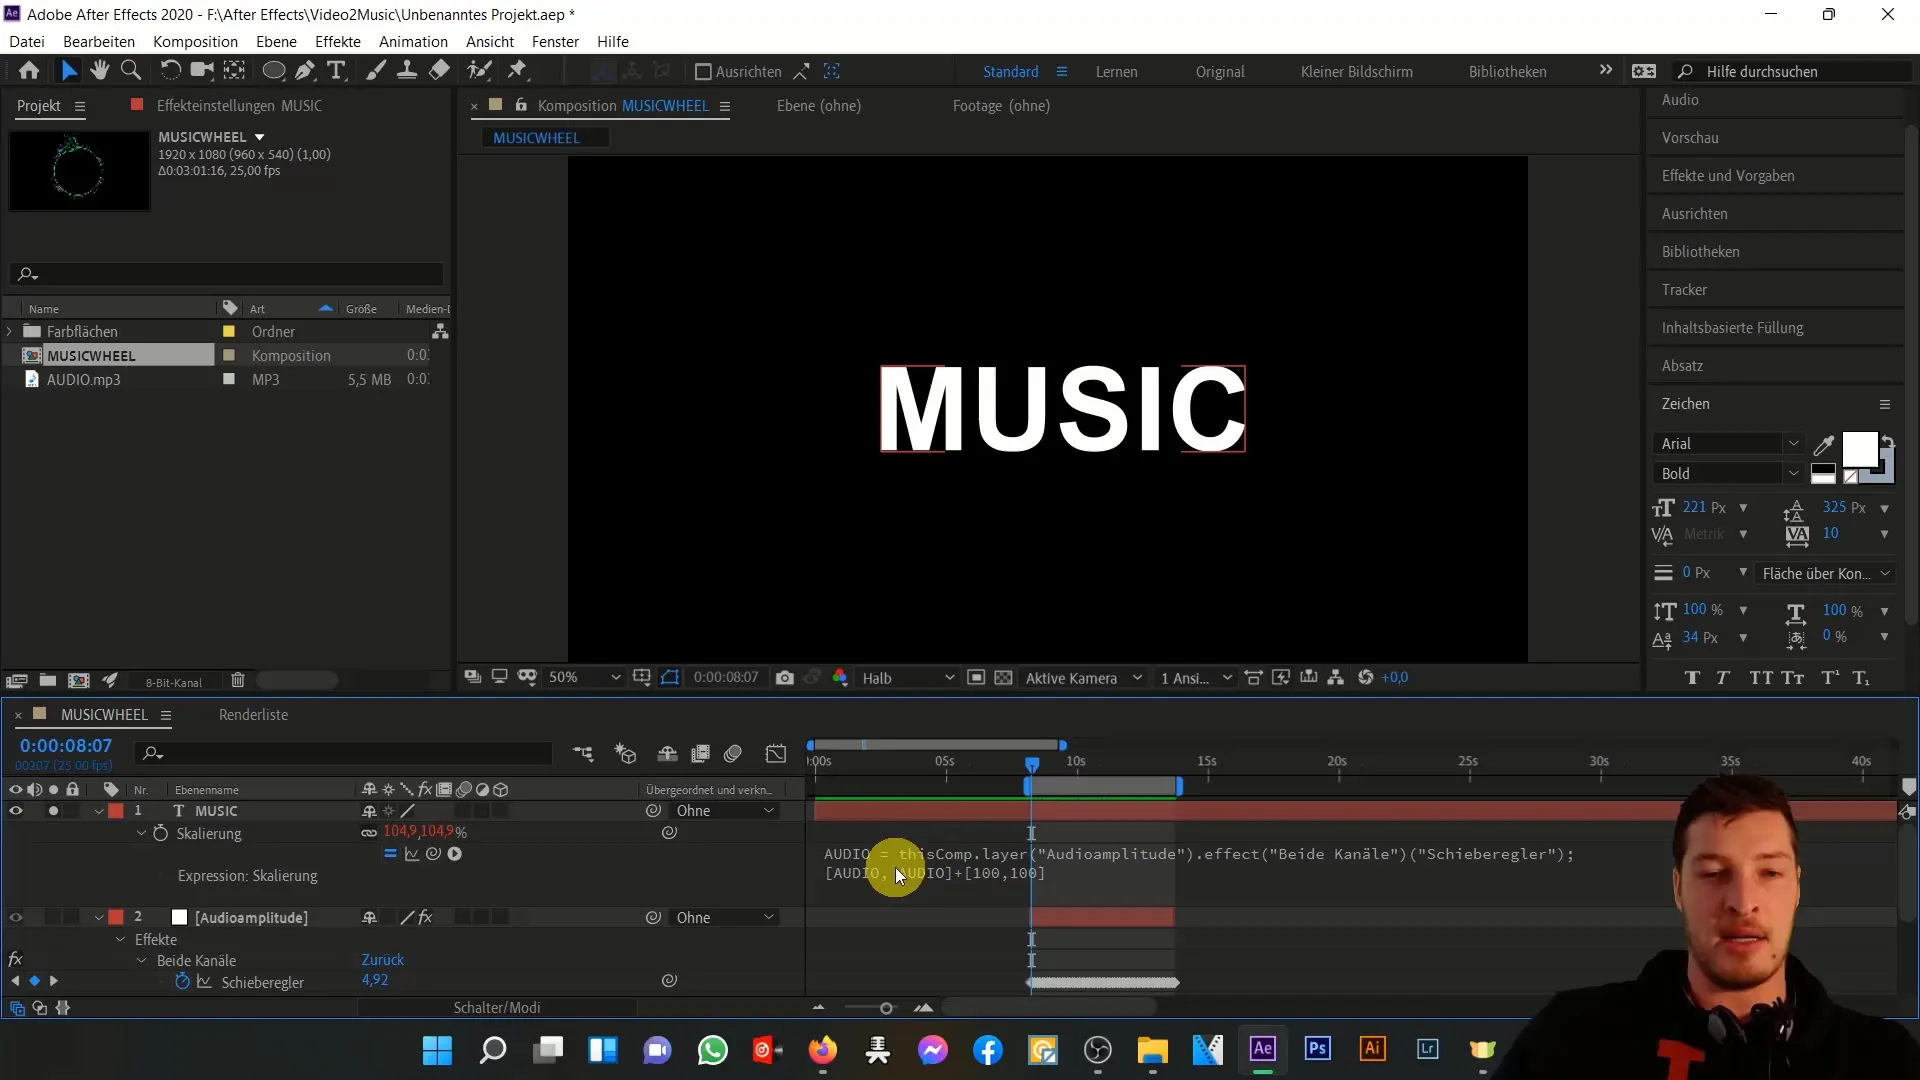
Task: Open the Animation menu
Action: (x=413, y=42)
